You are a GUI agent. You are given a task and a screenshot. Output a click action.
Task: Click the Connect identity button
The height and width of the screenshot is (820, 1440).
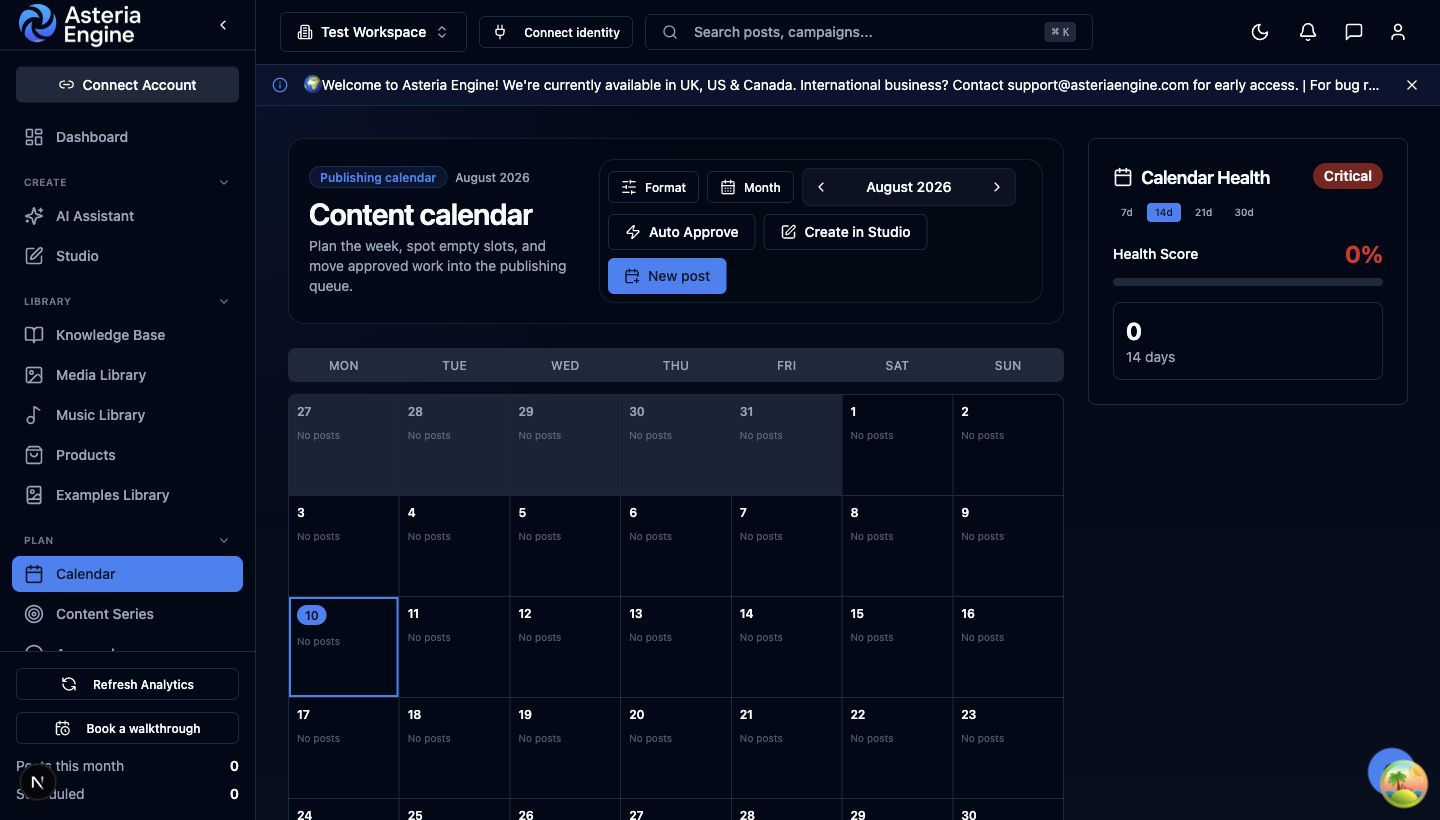tap(556, 32)
